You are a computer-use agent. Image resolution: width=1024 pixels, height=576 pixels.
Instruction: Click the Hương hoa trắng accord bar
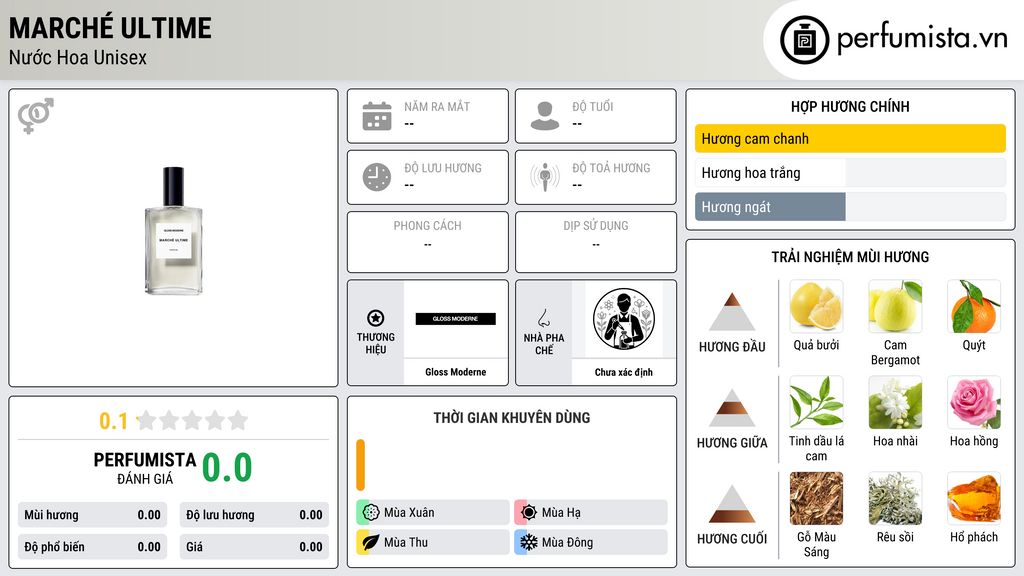tap(850, 172)
